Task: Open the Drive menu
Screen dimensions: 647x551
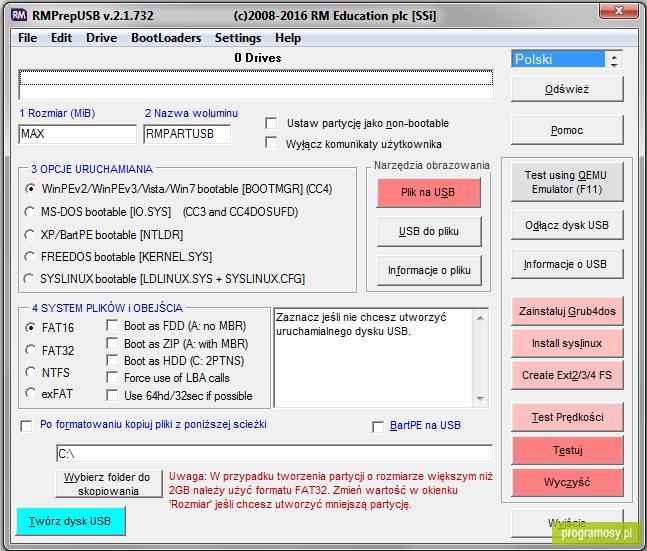Action: (x=102, y=38)
